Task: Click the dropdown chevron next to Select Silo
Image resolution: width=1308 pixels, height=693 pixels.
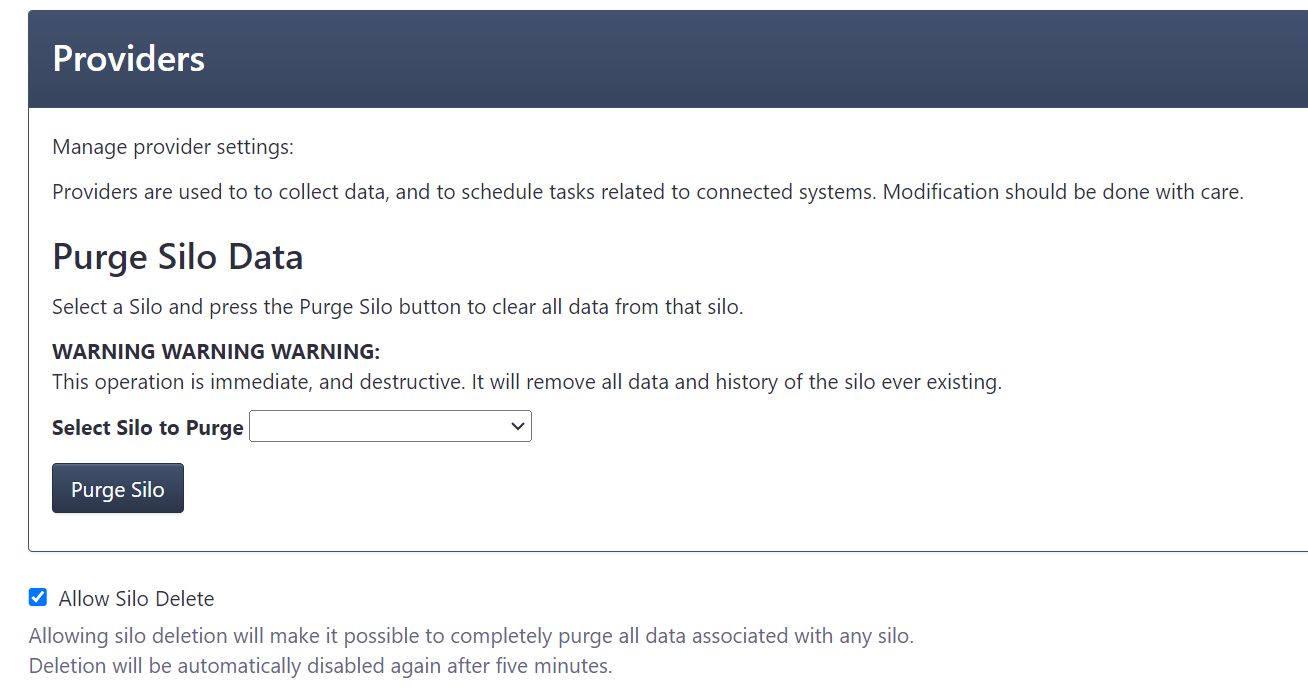Action: 517,426
